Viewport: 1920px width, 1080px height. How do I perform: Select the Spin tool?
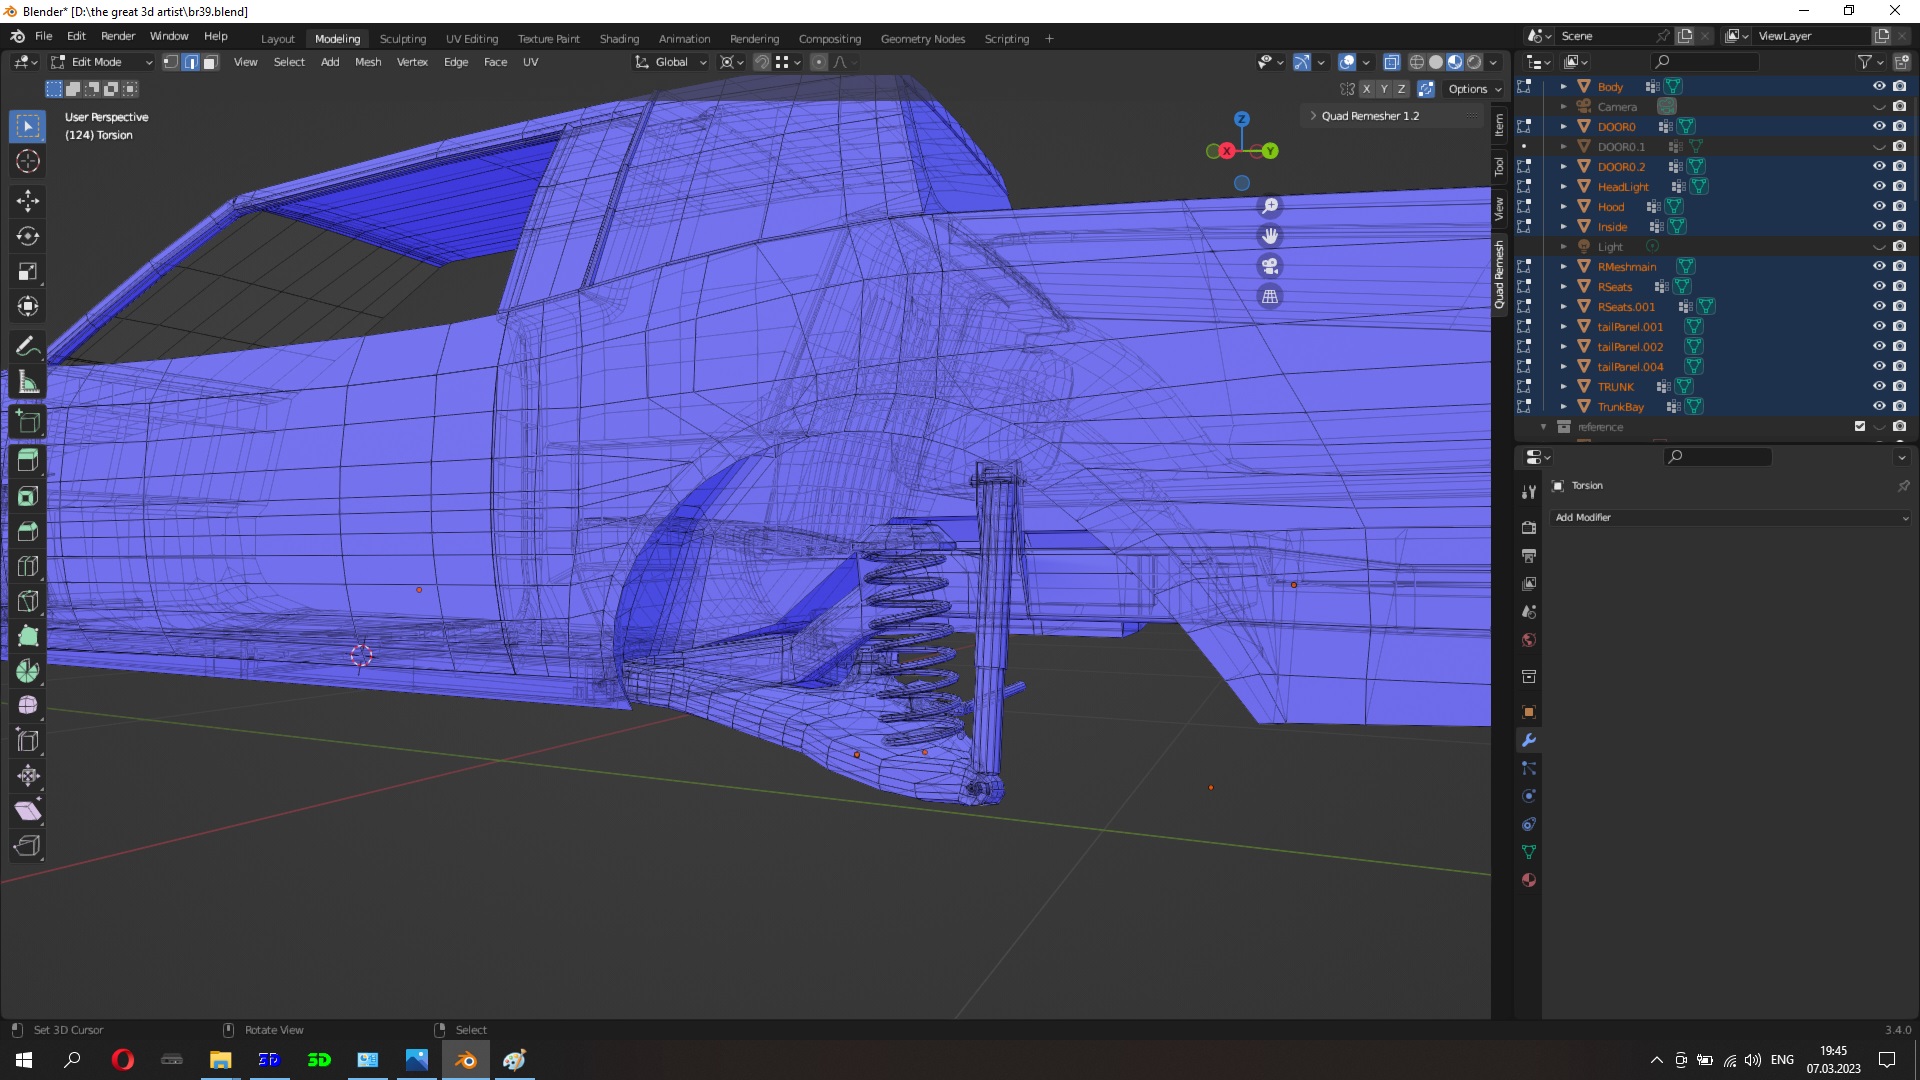27,671
